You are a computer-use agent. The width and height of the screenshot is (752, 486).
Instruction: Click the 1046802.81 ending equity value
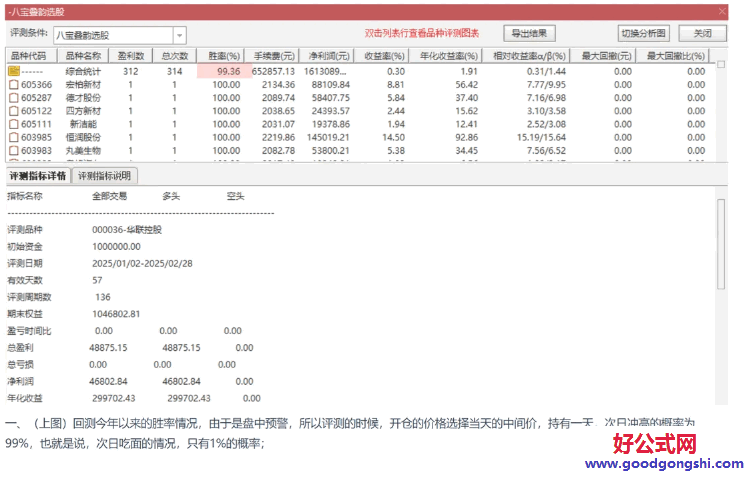click(117, 314)
